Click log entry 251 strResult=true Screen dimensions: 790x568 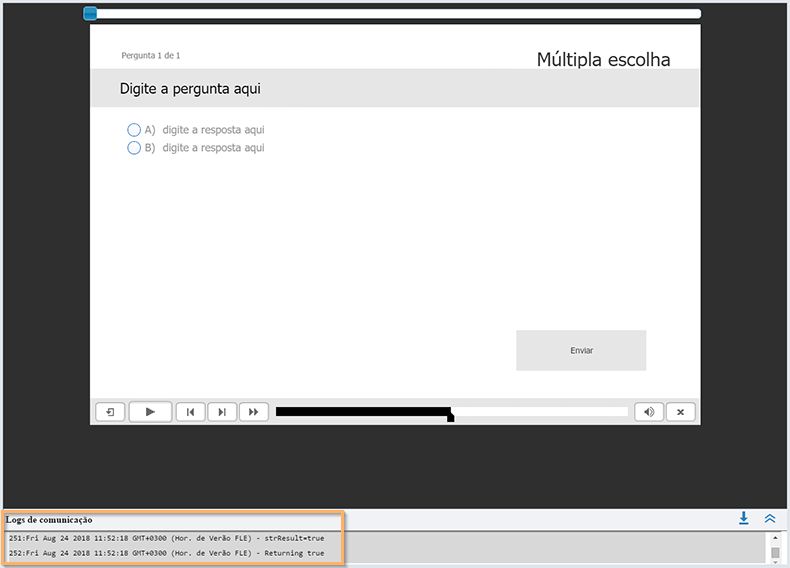pos(166,538)
